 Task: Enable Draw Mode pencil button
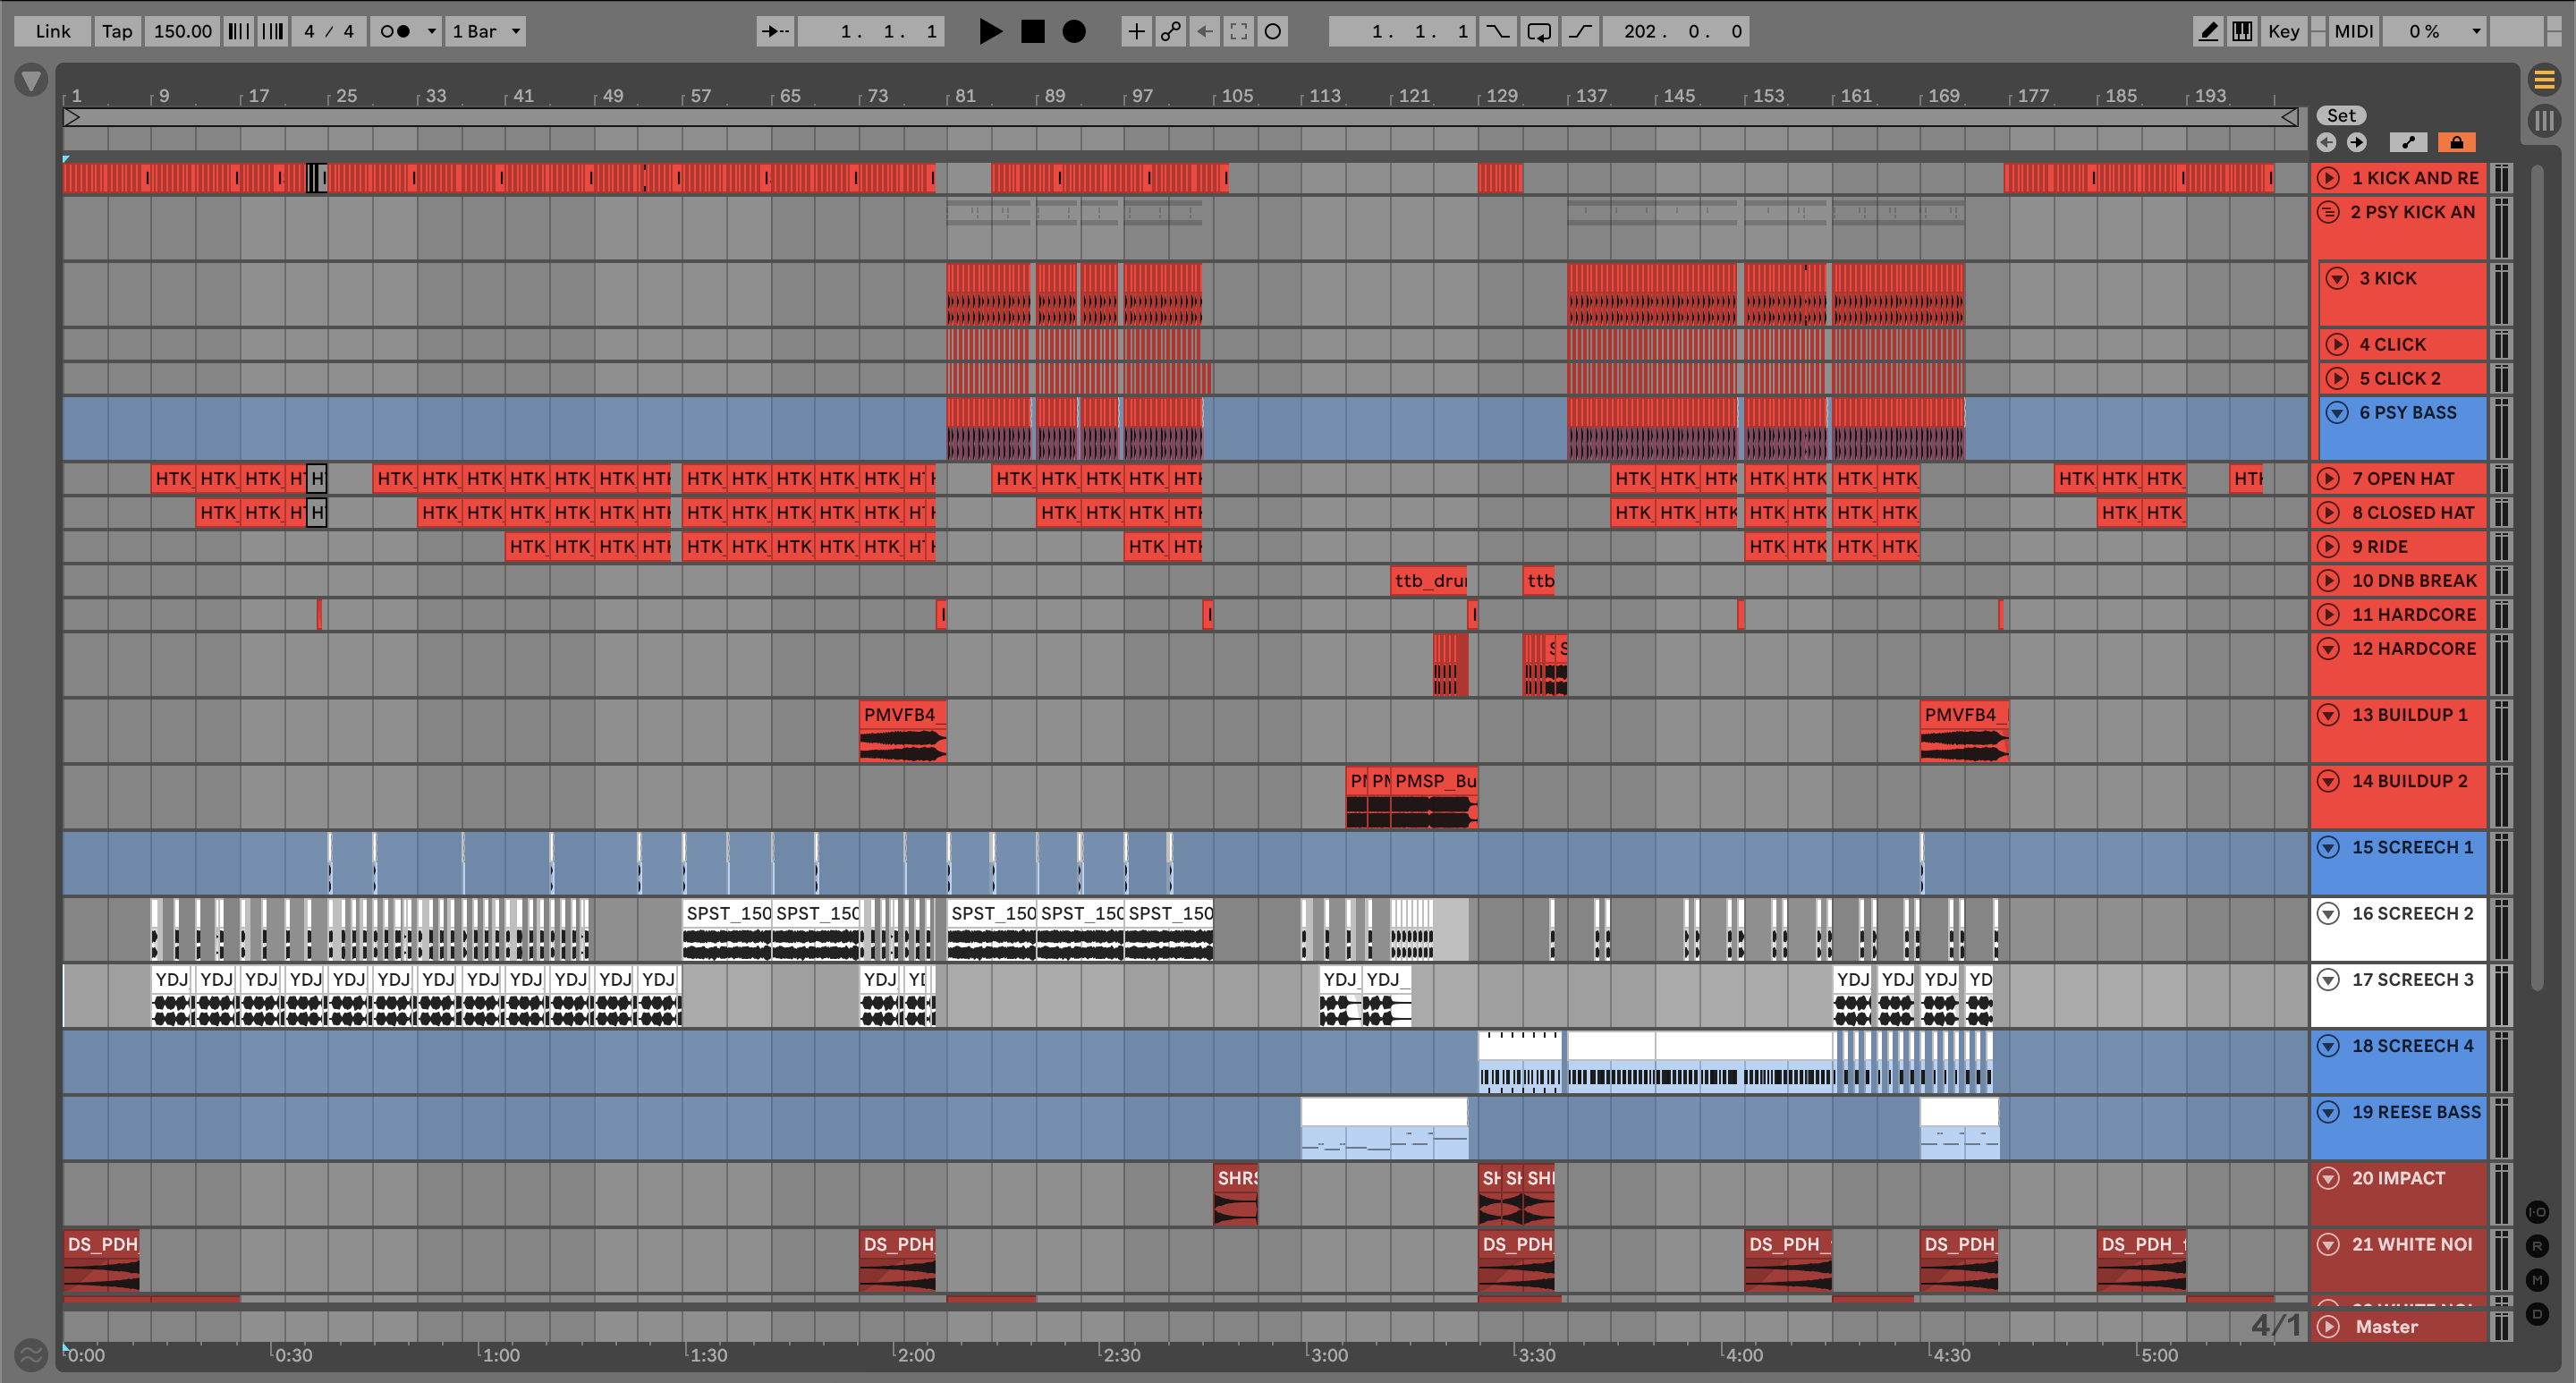(x=2208, y=31)
